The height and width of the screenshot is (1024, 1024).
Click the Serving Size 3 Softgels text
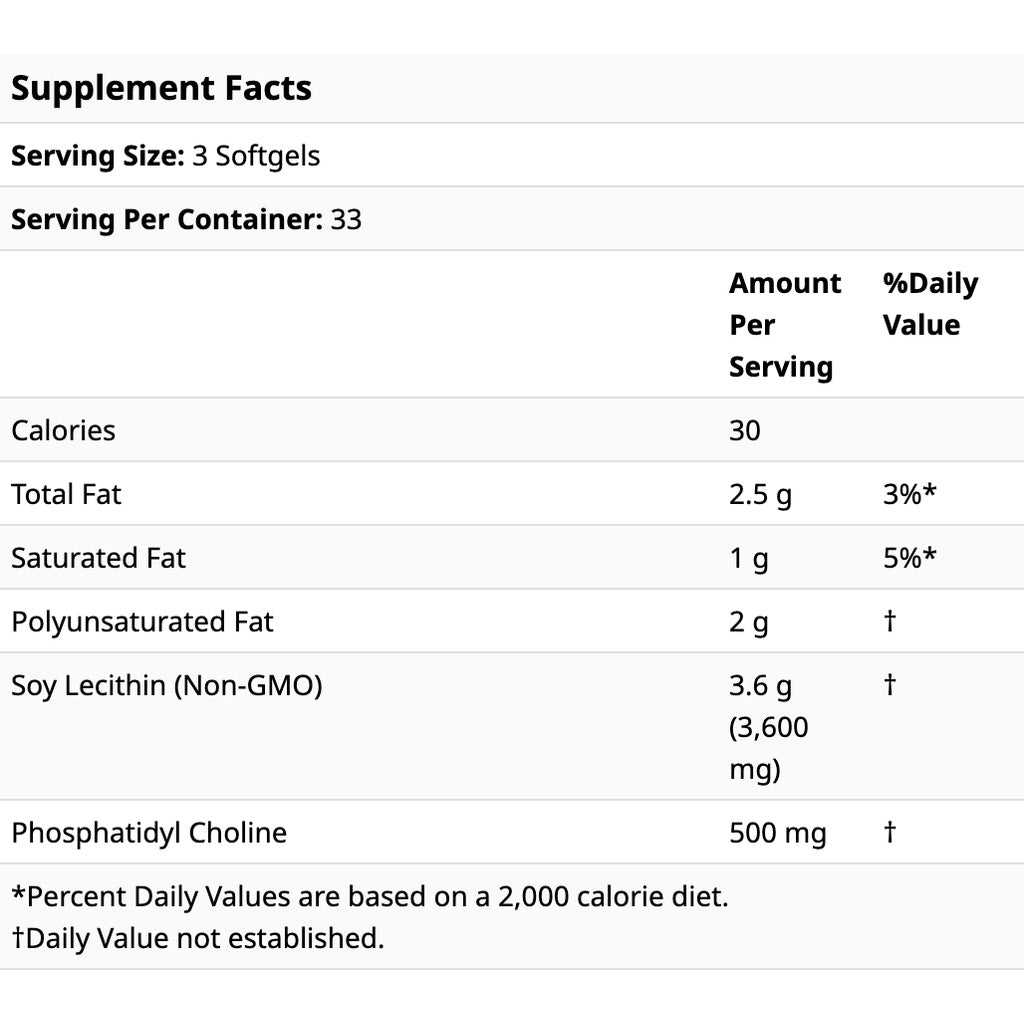[x=165, y=156]
